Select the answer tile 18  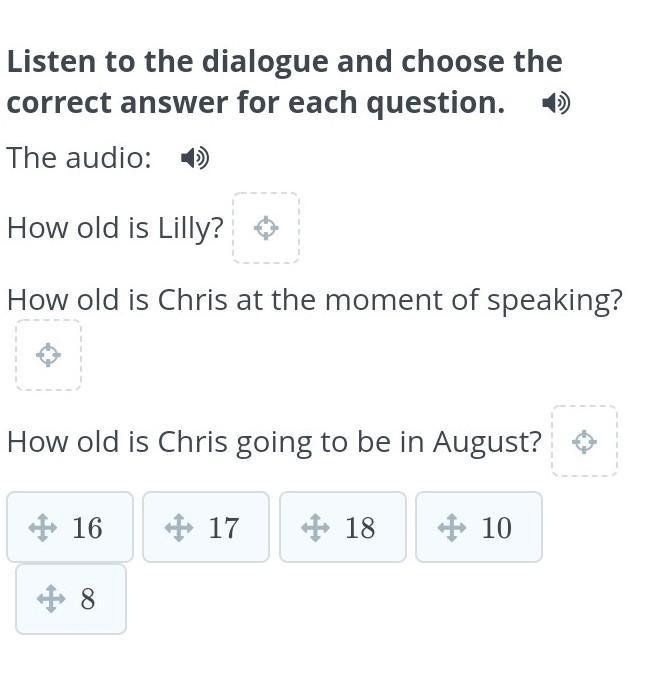(343, 527)
